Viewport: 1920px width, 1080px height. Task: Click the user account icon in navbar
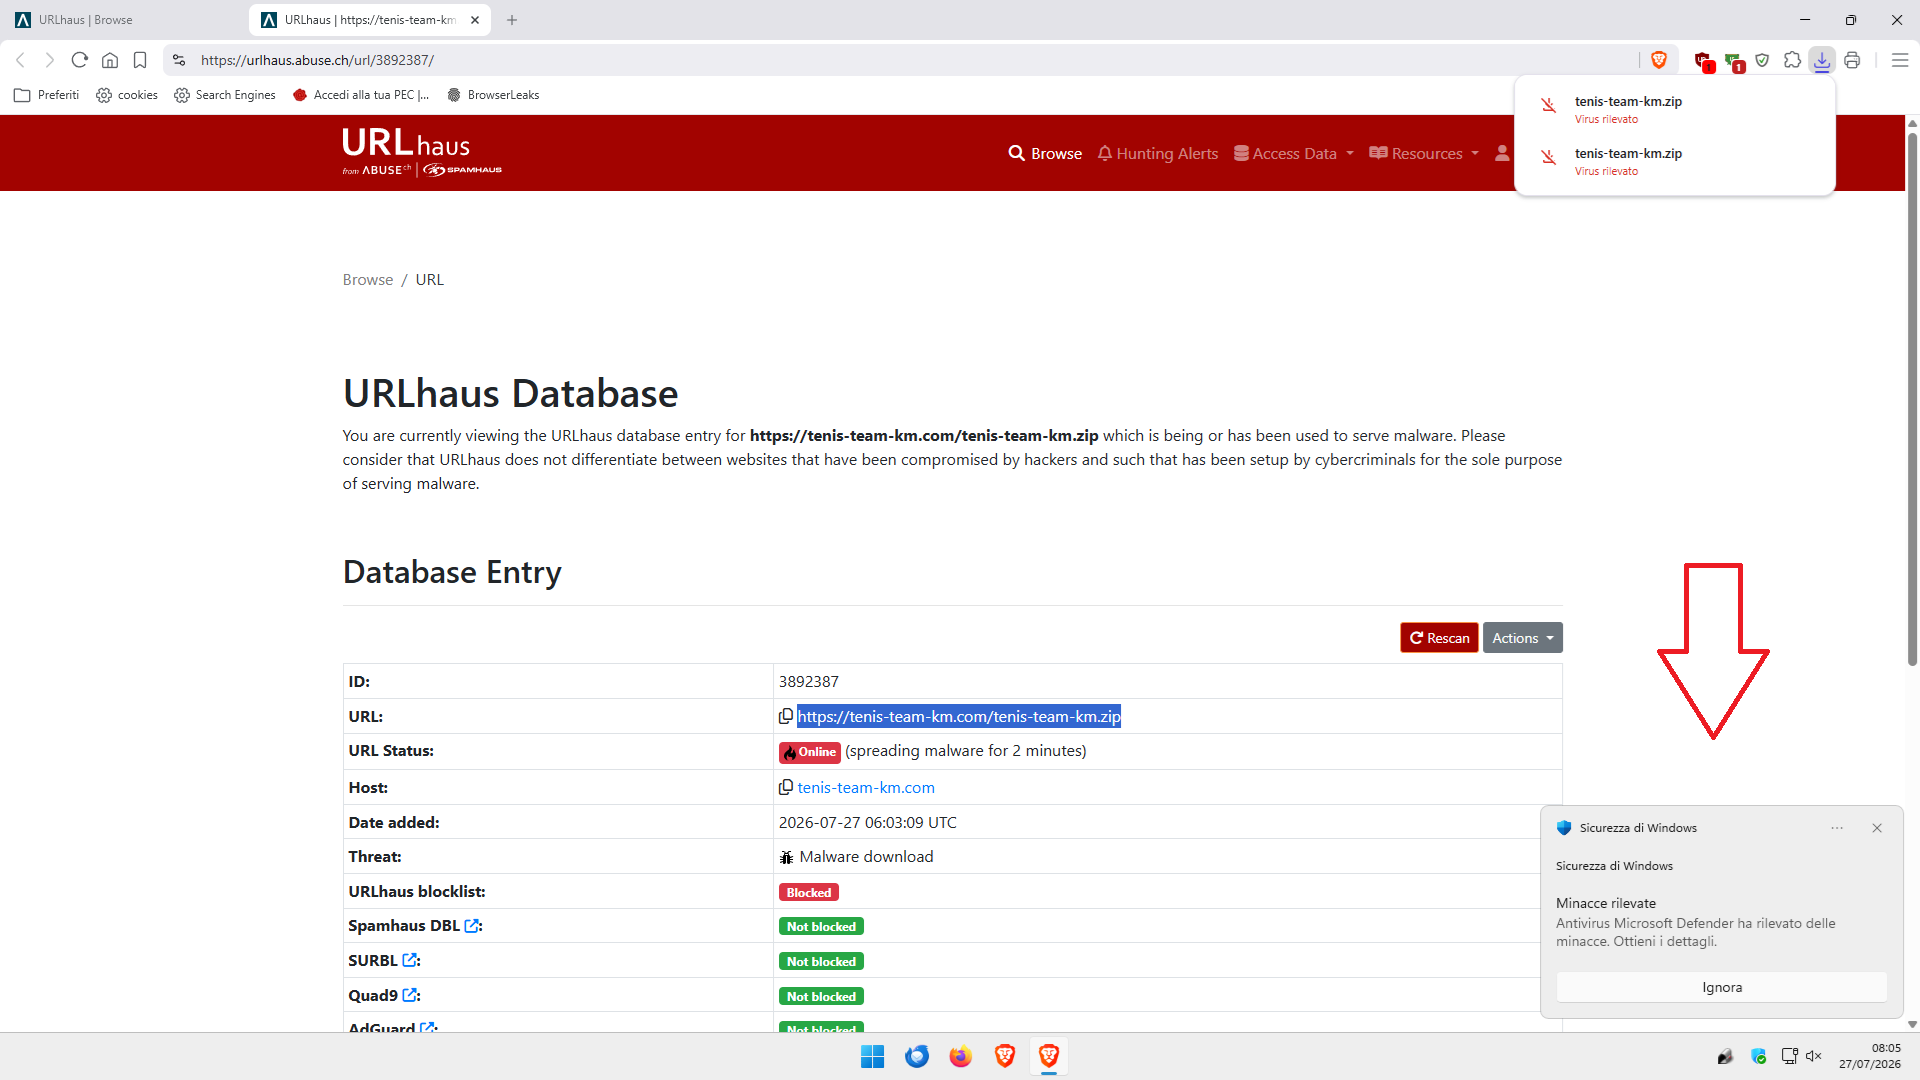tap(1502, 153)
